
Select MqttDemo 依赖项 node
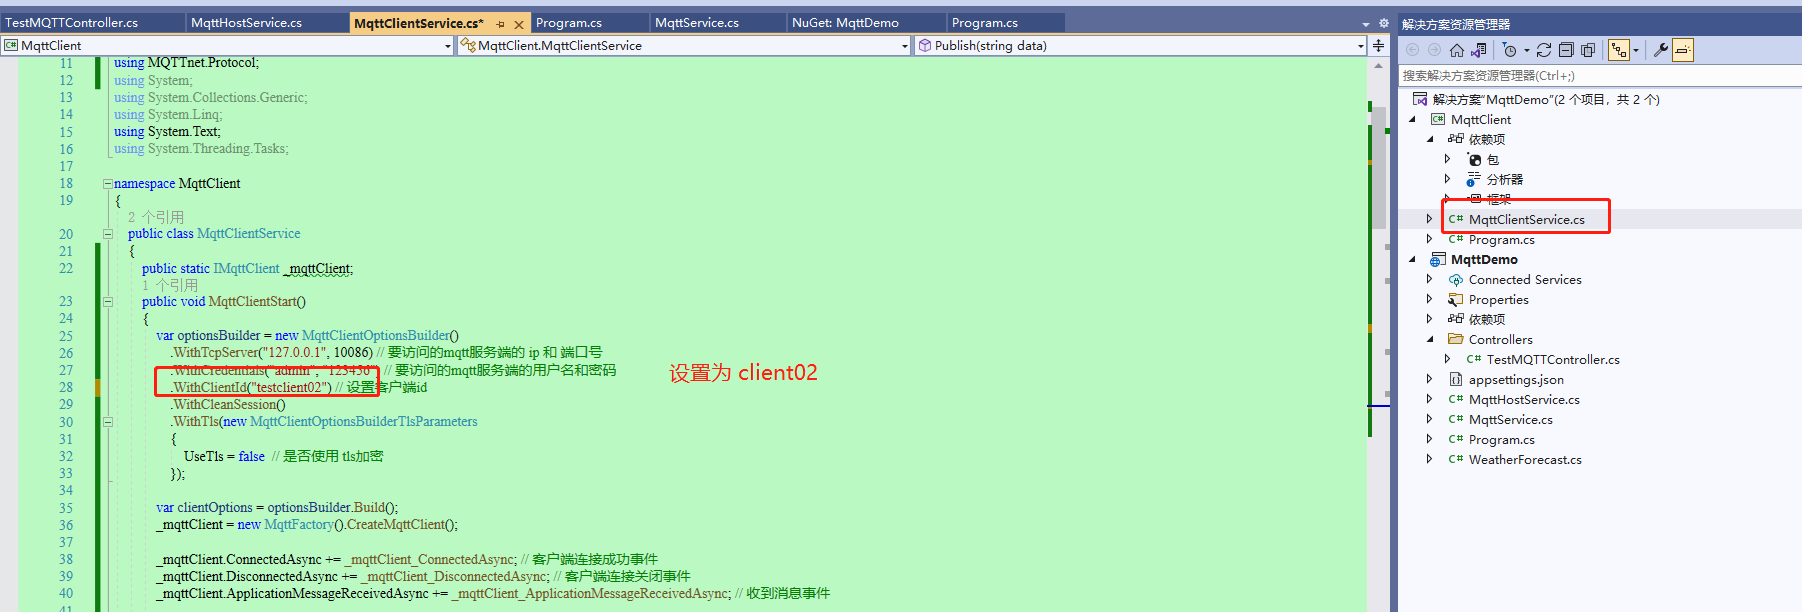pos(1487,319)
